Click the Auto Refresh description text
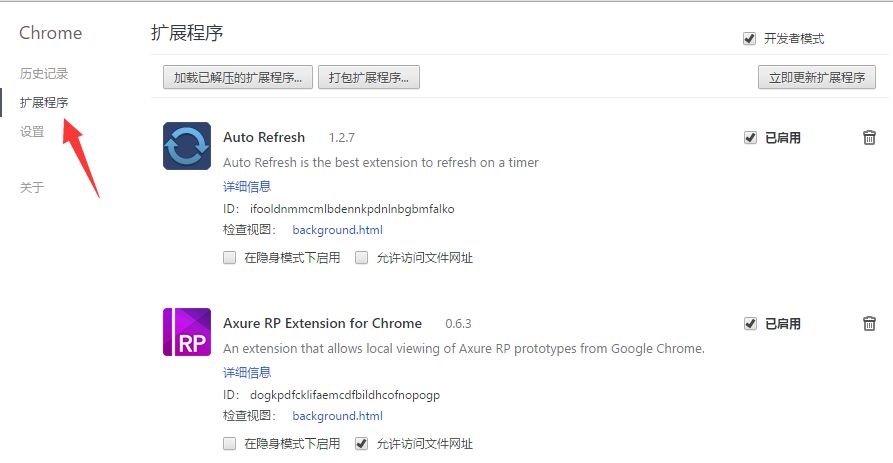 coord(381,163)
